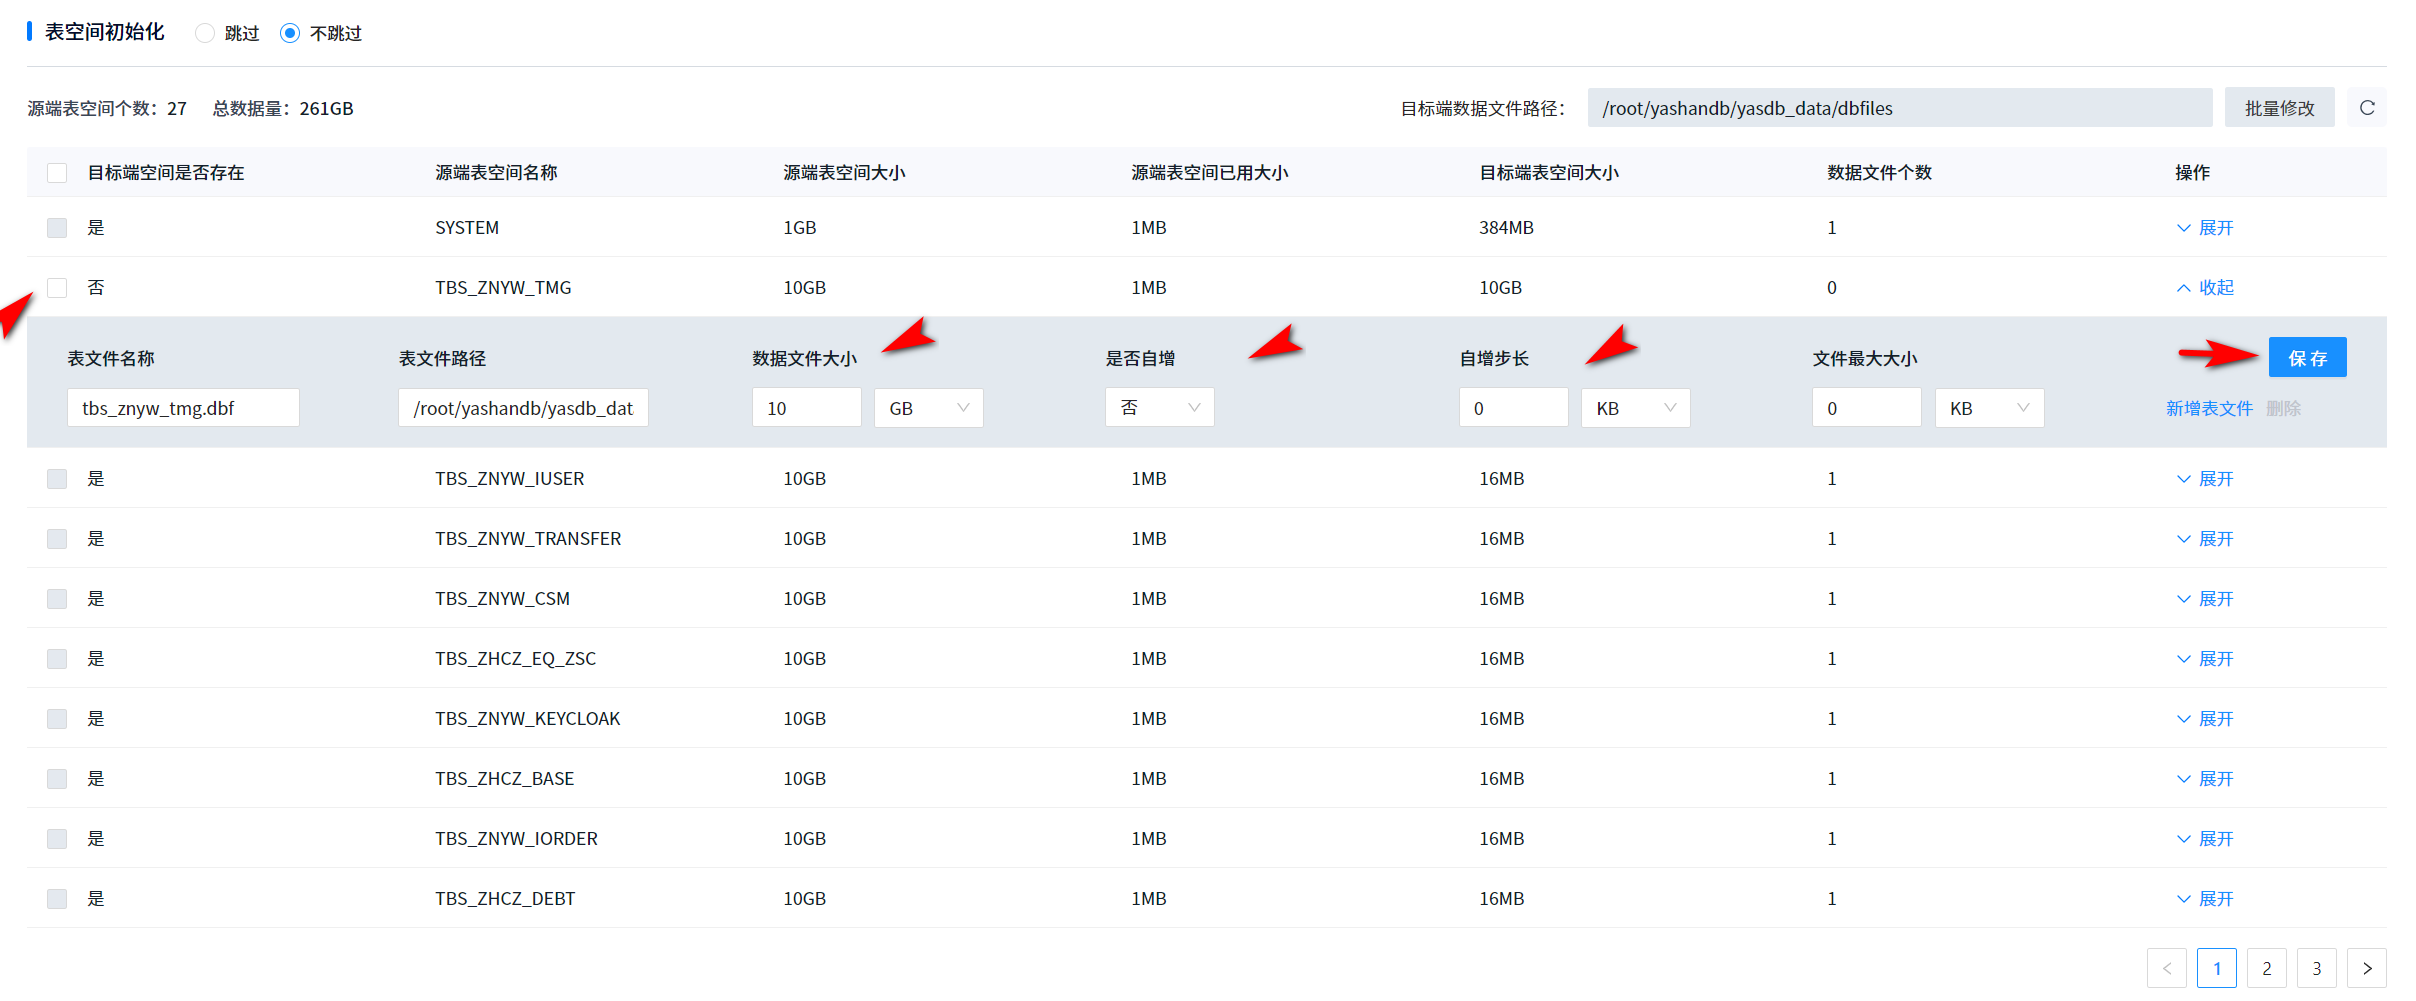Open the 自增步长 unit KB dropdown
The height and width of the screenshot is (1001, 2416).
pos(1635,408)
